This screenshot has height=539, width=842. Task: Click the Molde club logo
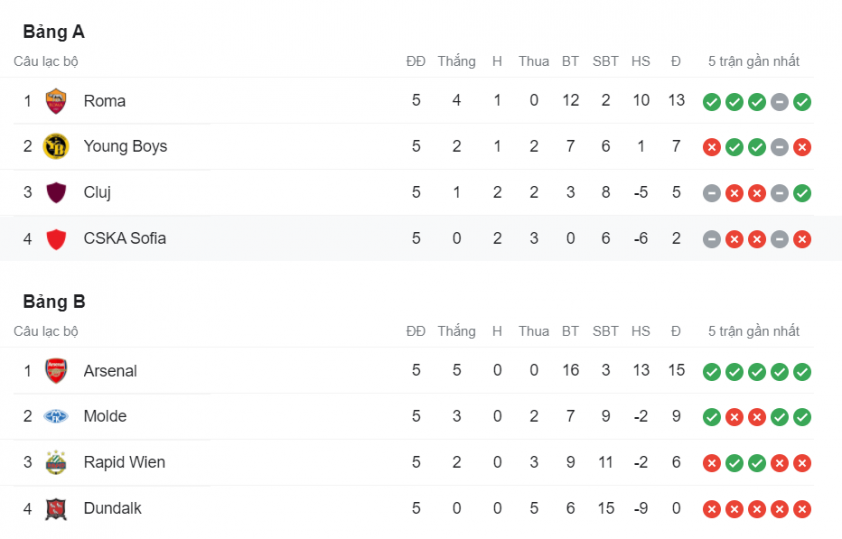(x=56, y=416)
